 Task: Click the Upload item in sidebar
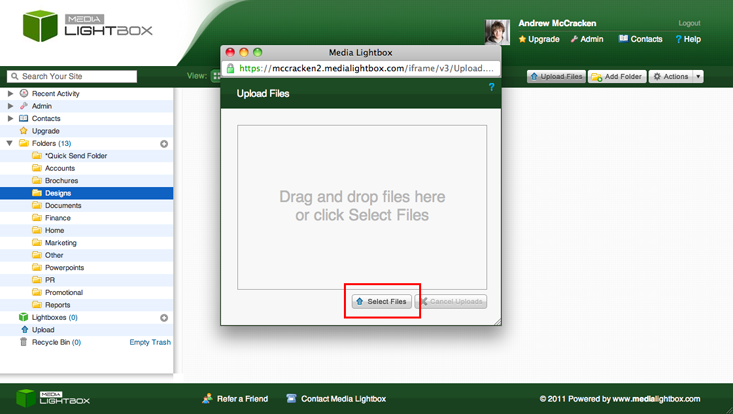tap(43, 330)
